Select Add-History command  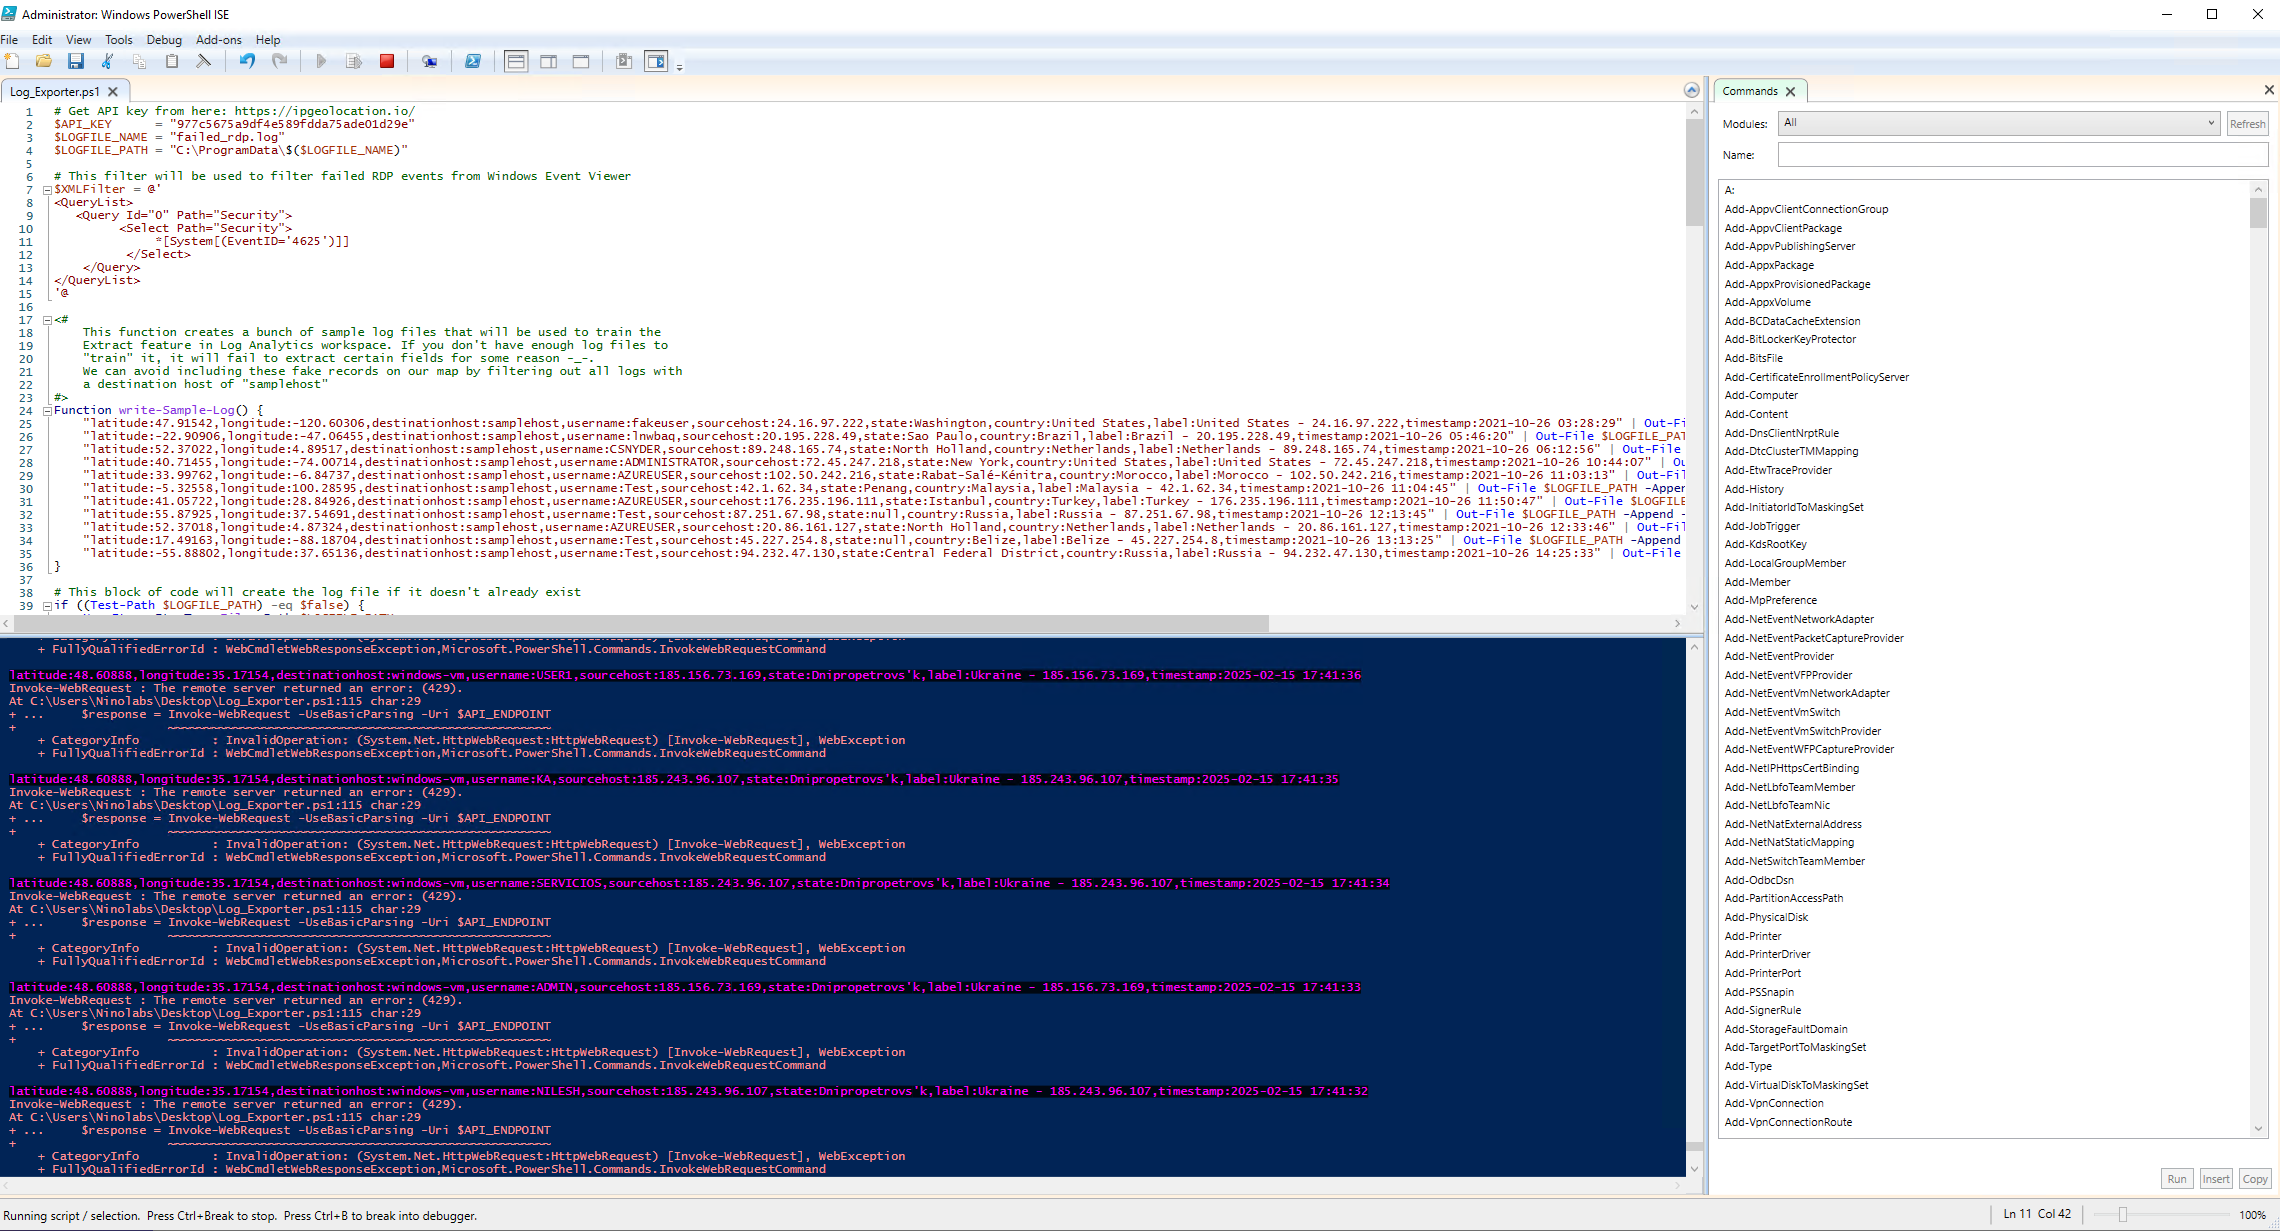pyautogui.click(x=1754, y=489)
